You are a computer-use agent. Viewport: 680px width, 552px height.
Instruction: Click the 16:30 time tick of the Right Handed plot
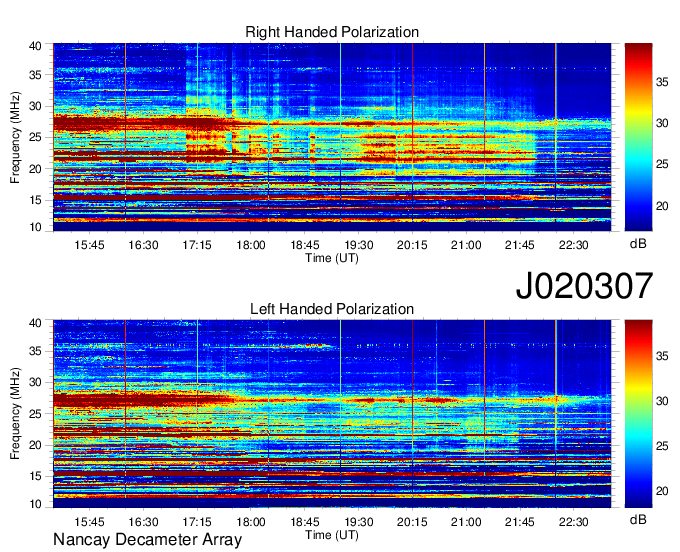click(143, 245)
